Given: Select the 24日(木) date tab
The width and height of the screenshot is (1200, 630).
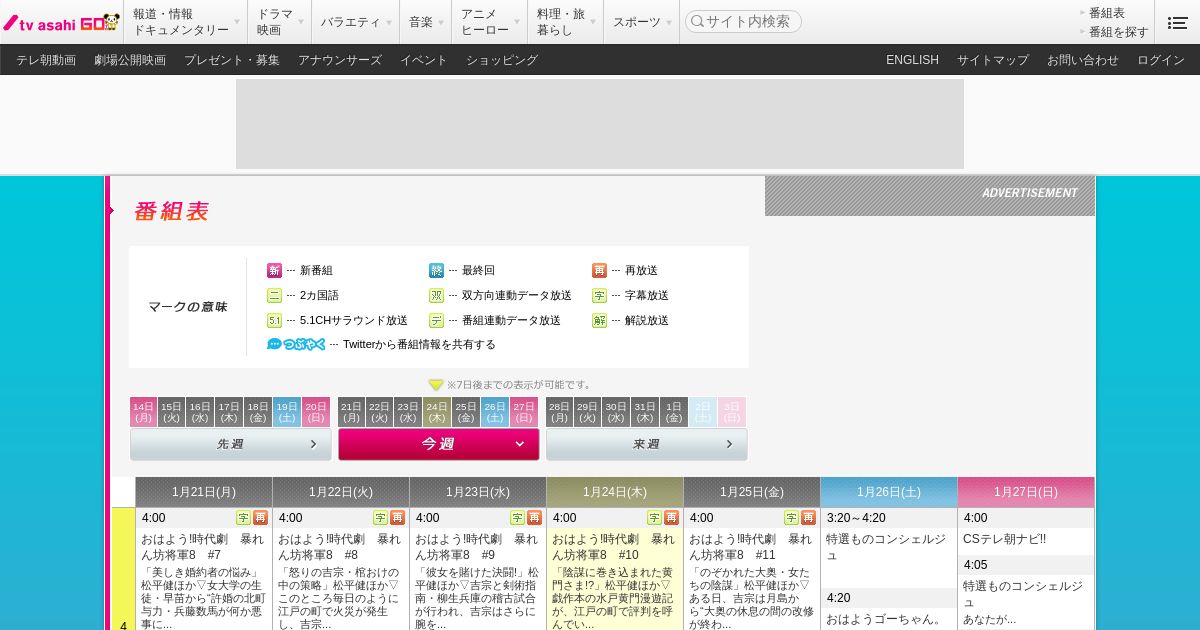Looking at the screenshot, I should click(x=437, y=412).
